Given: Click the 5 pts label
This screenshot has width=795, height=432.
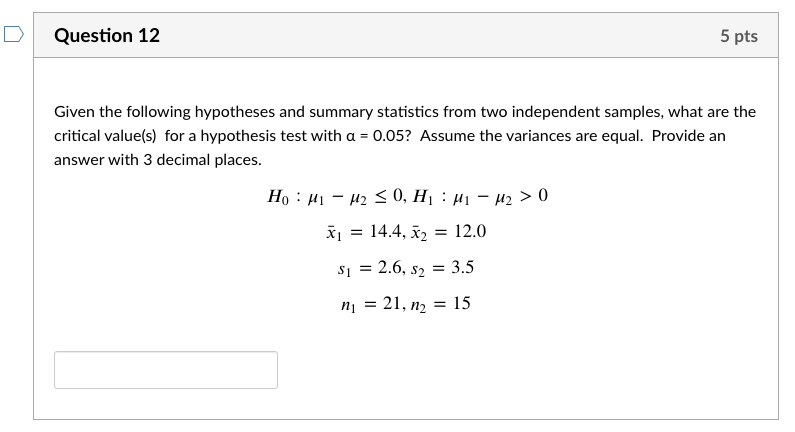Looking at the screenshot, I should (739, 36).
